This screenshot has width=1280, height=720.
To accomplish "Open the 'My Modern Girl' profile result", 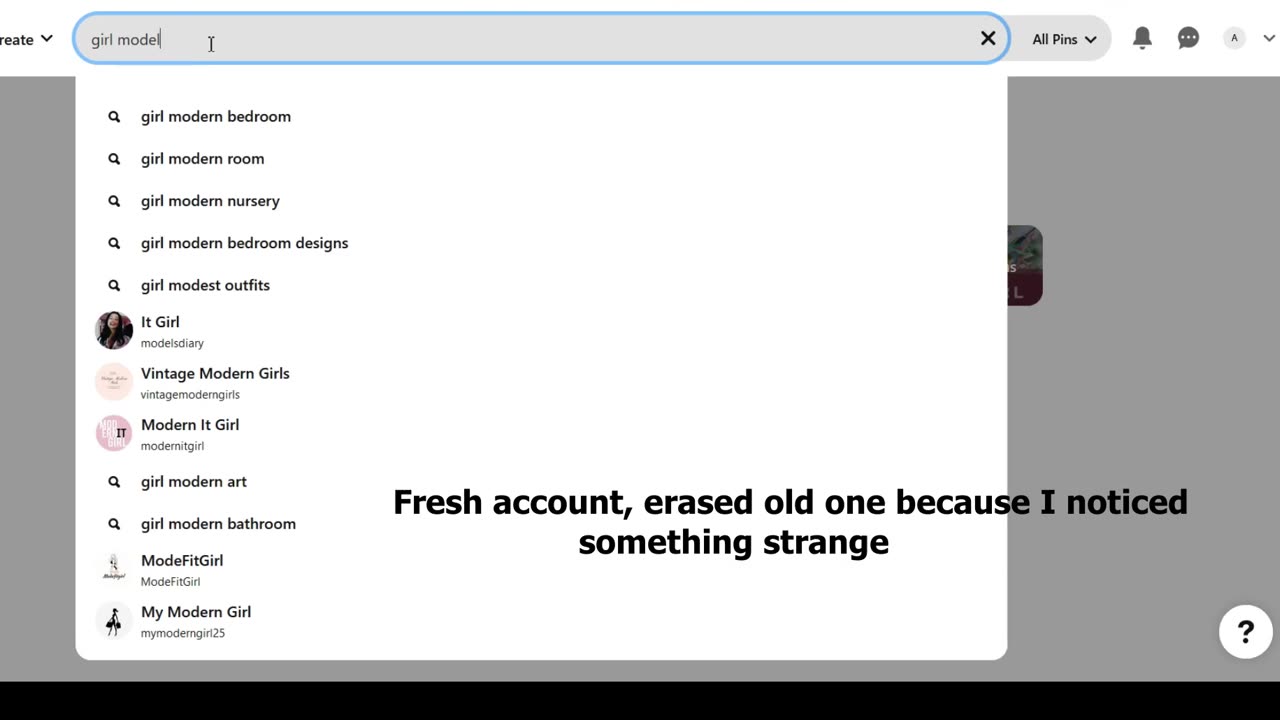I will 541,620.
